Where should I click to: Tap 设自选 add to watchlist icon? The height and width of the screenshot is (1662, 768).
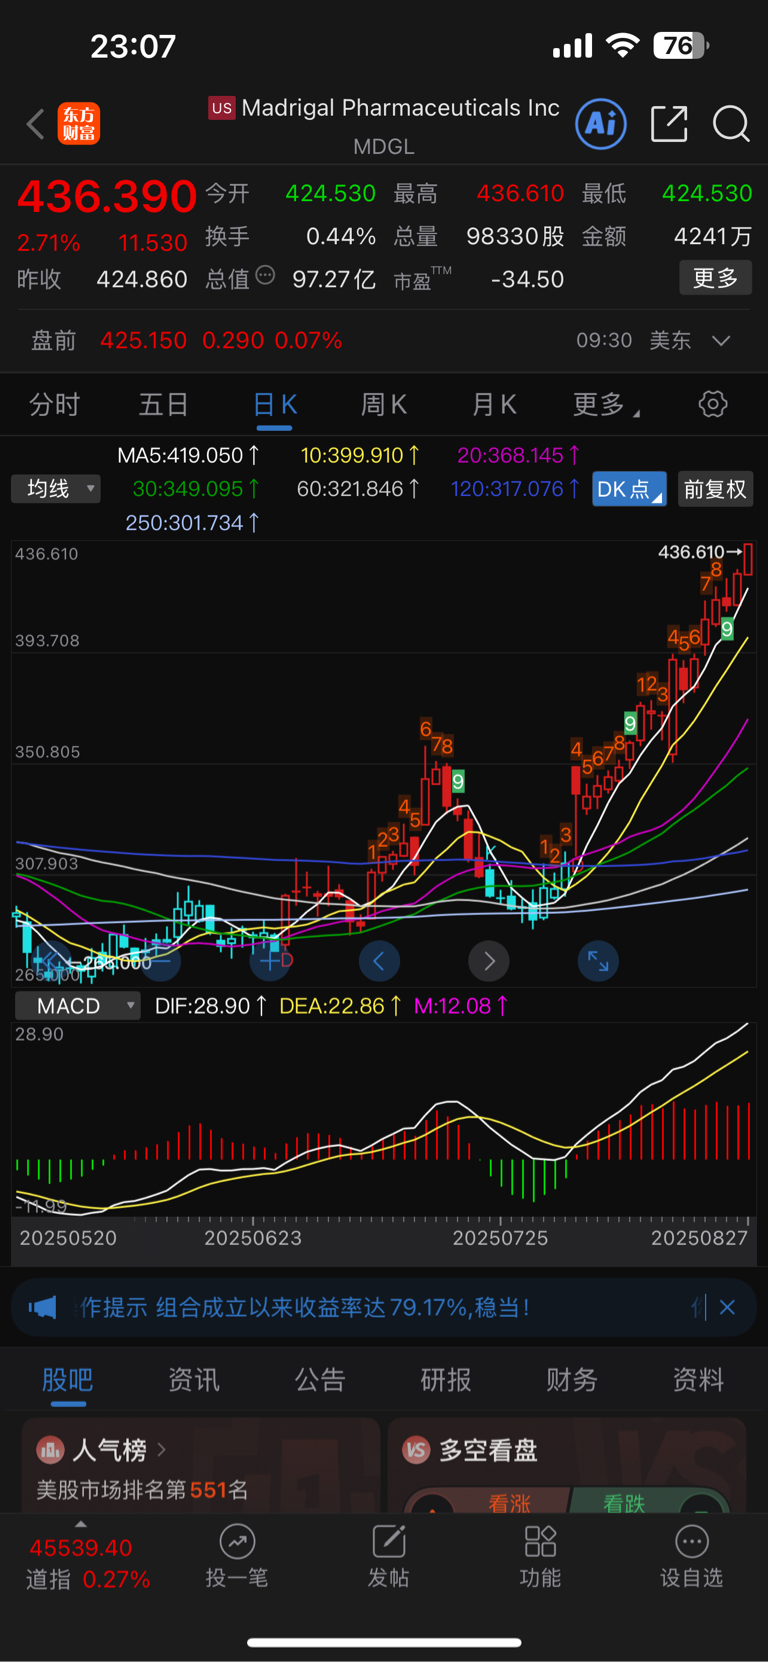coord(691,1557)
